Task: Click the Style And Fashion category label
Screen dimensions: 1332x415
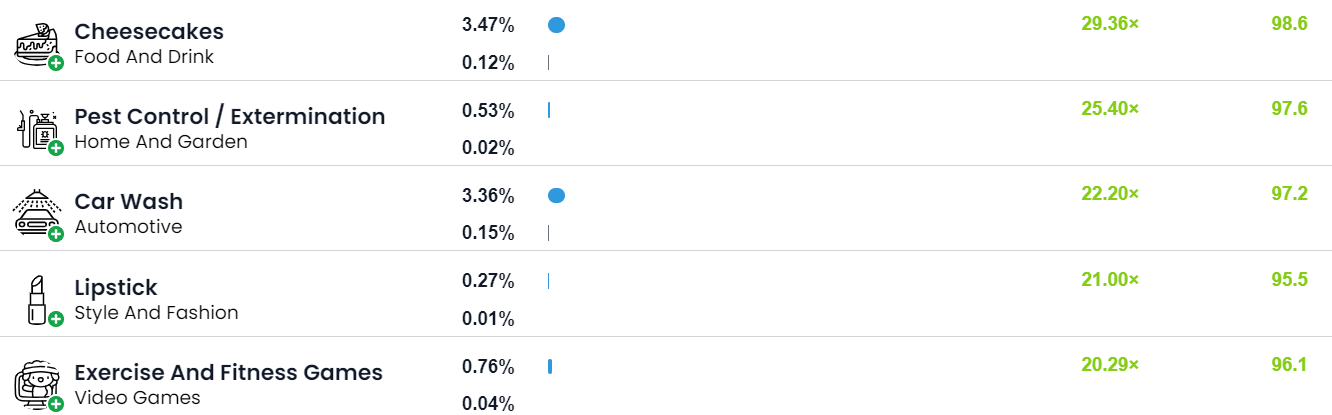Action: pos(156,313)
